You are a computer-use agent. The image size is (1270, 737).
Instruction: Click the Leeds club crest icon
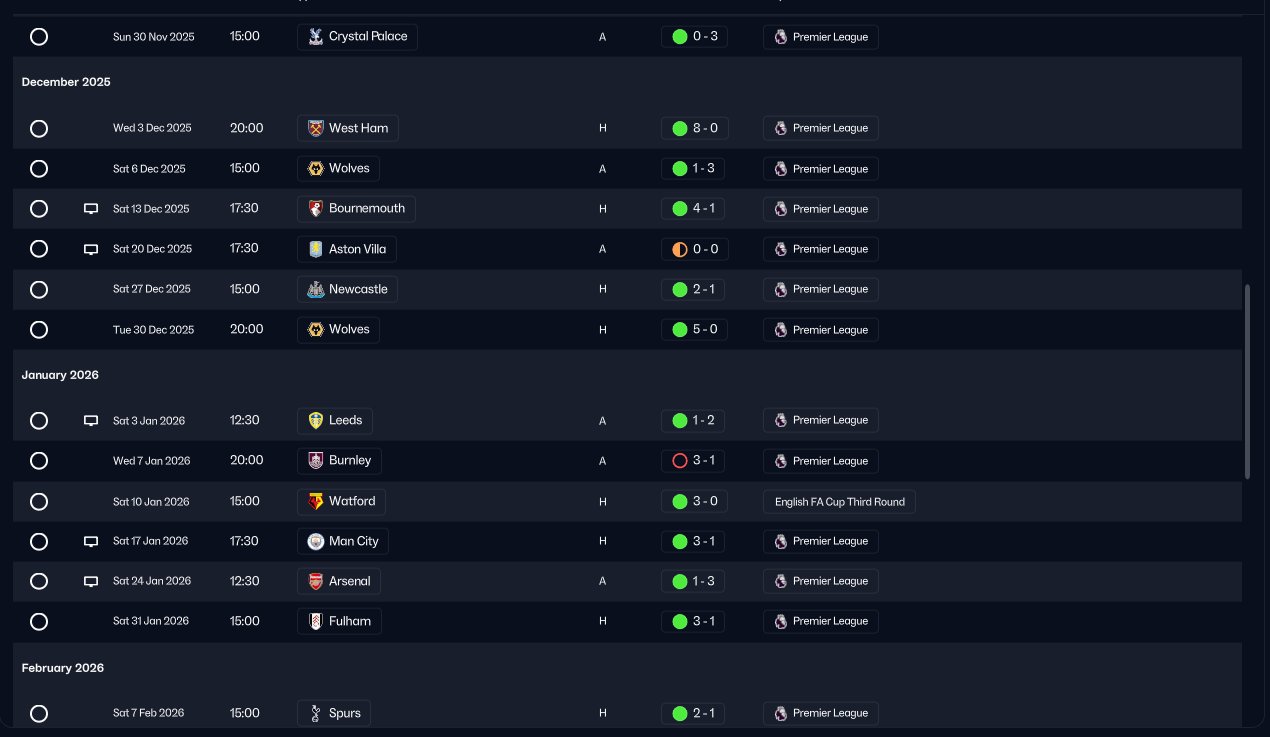316,421
